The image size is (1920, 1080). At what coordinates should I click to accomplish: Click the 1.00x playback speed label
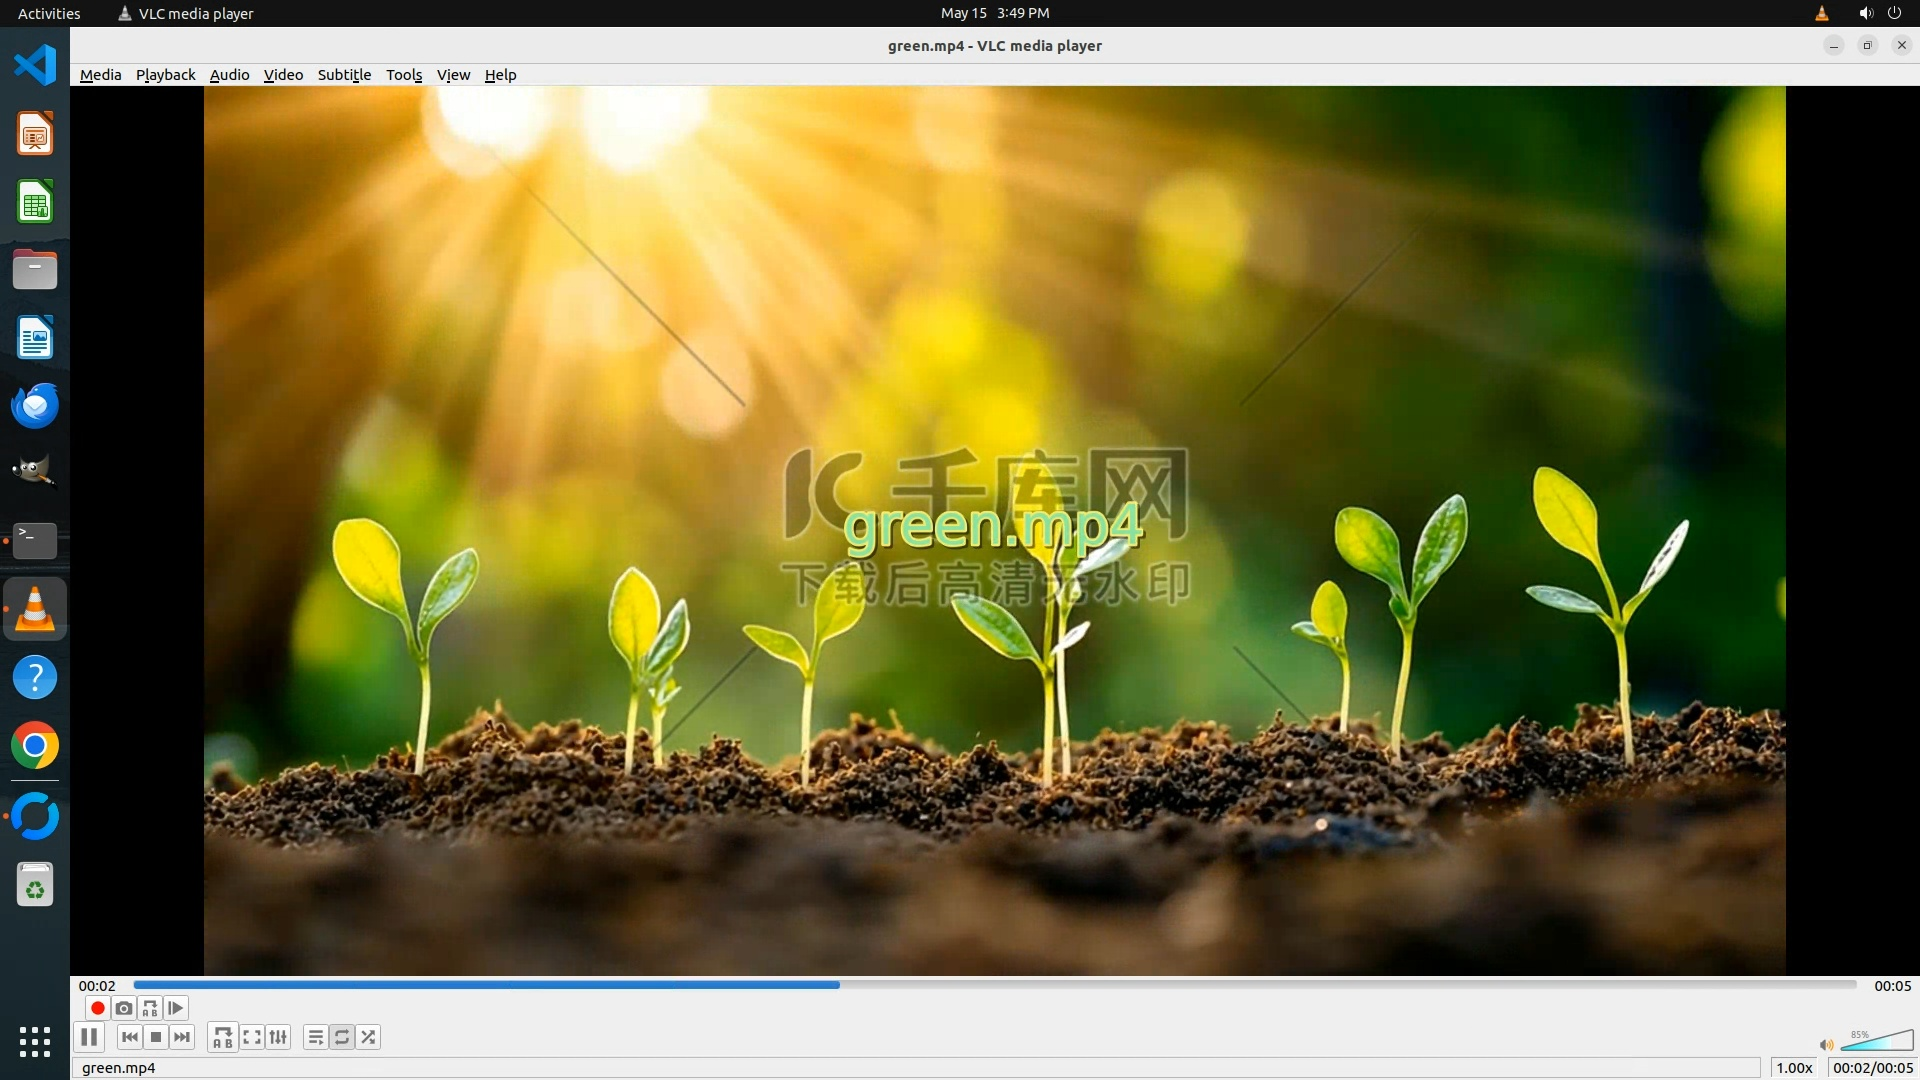coord(1794,1068)
